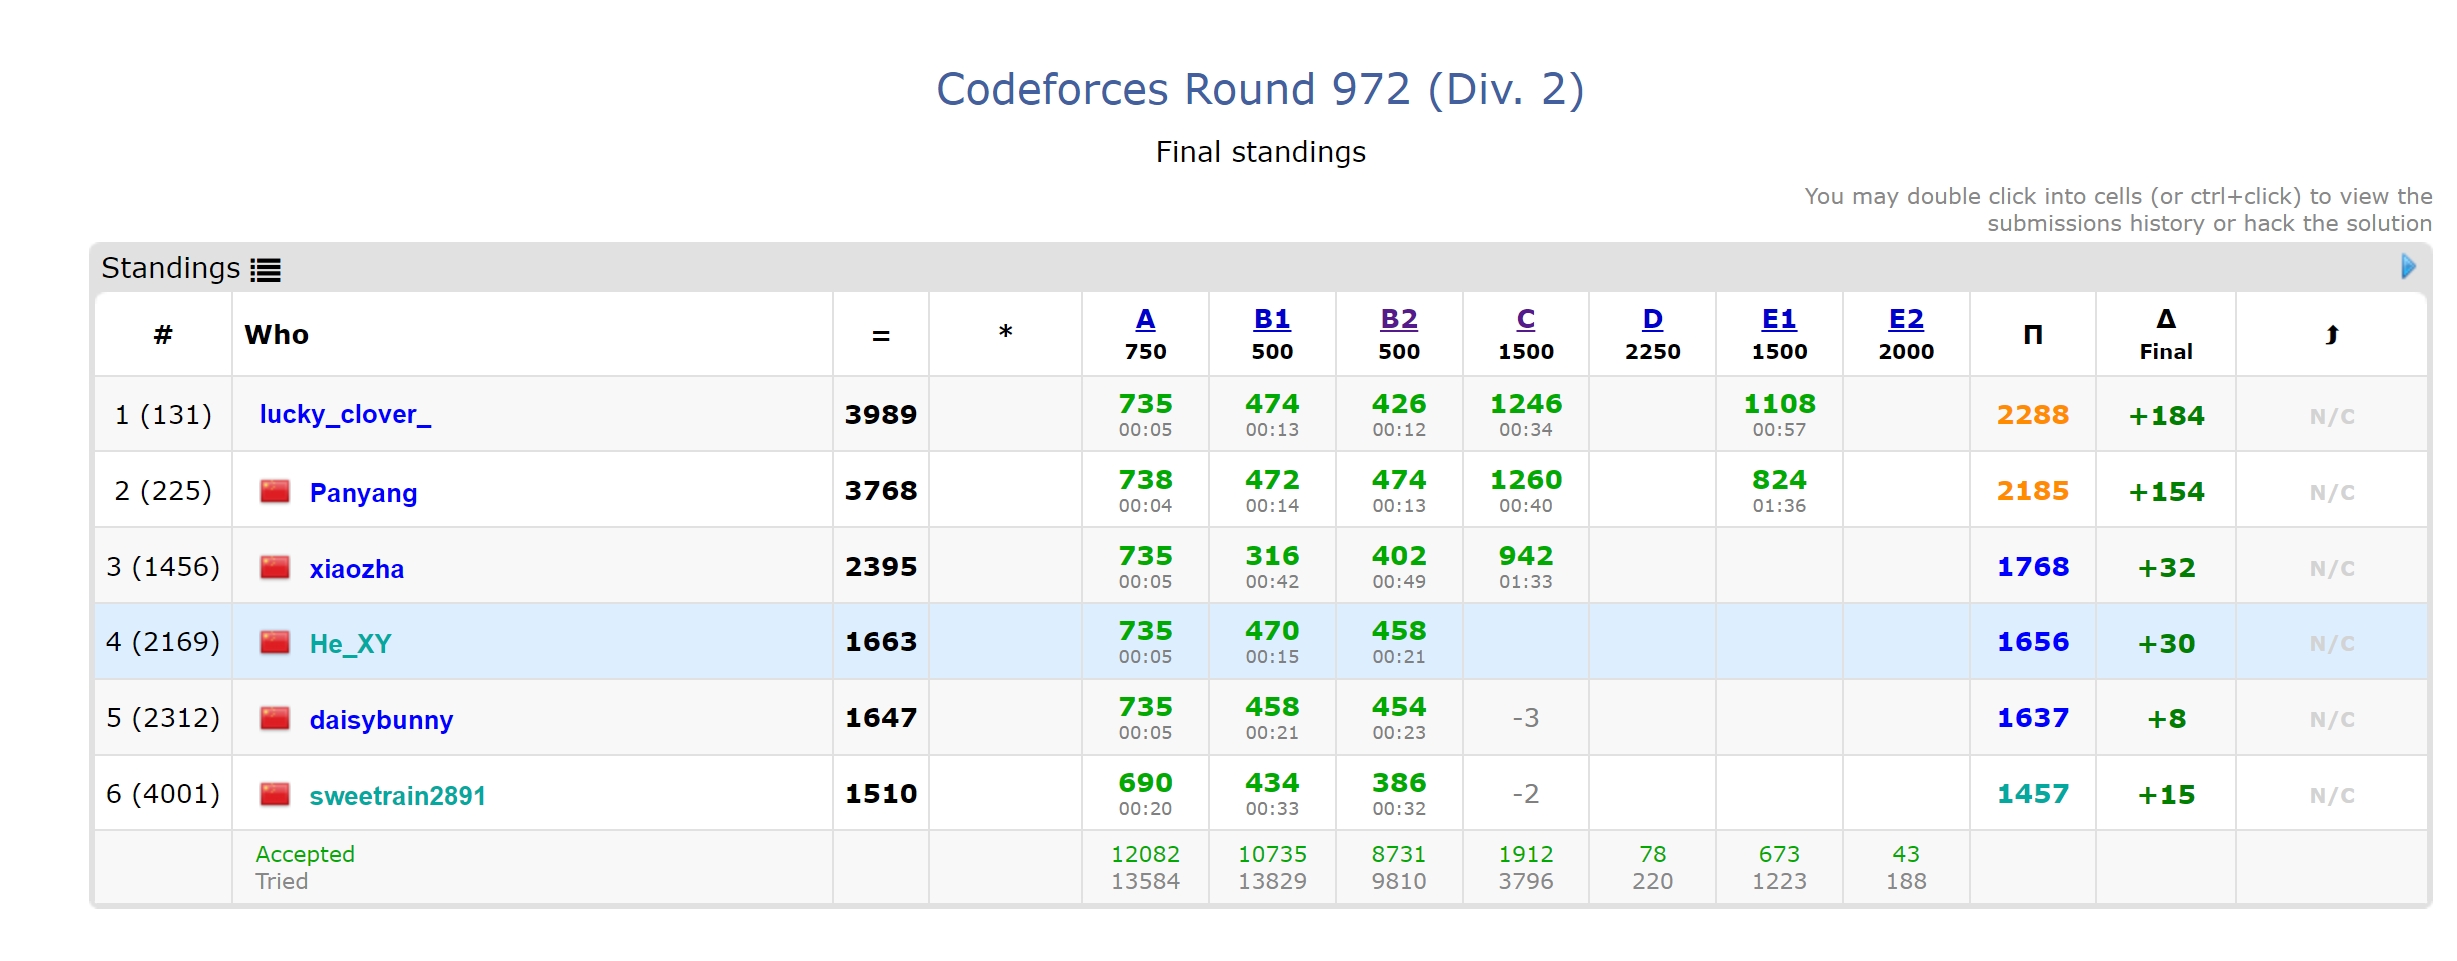Open lucky_clover_'s profile
The width and height of the screenshot is (2457, 961).
point(345,414)
